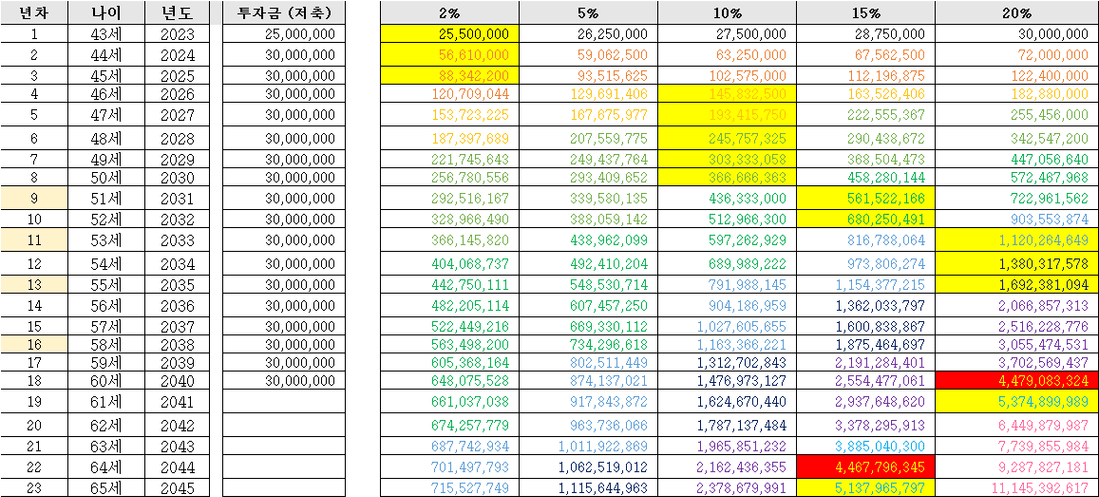1099x497 pixels.
Task: Select the age cell 50세
Action: (106, 178)
